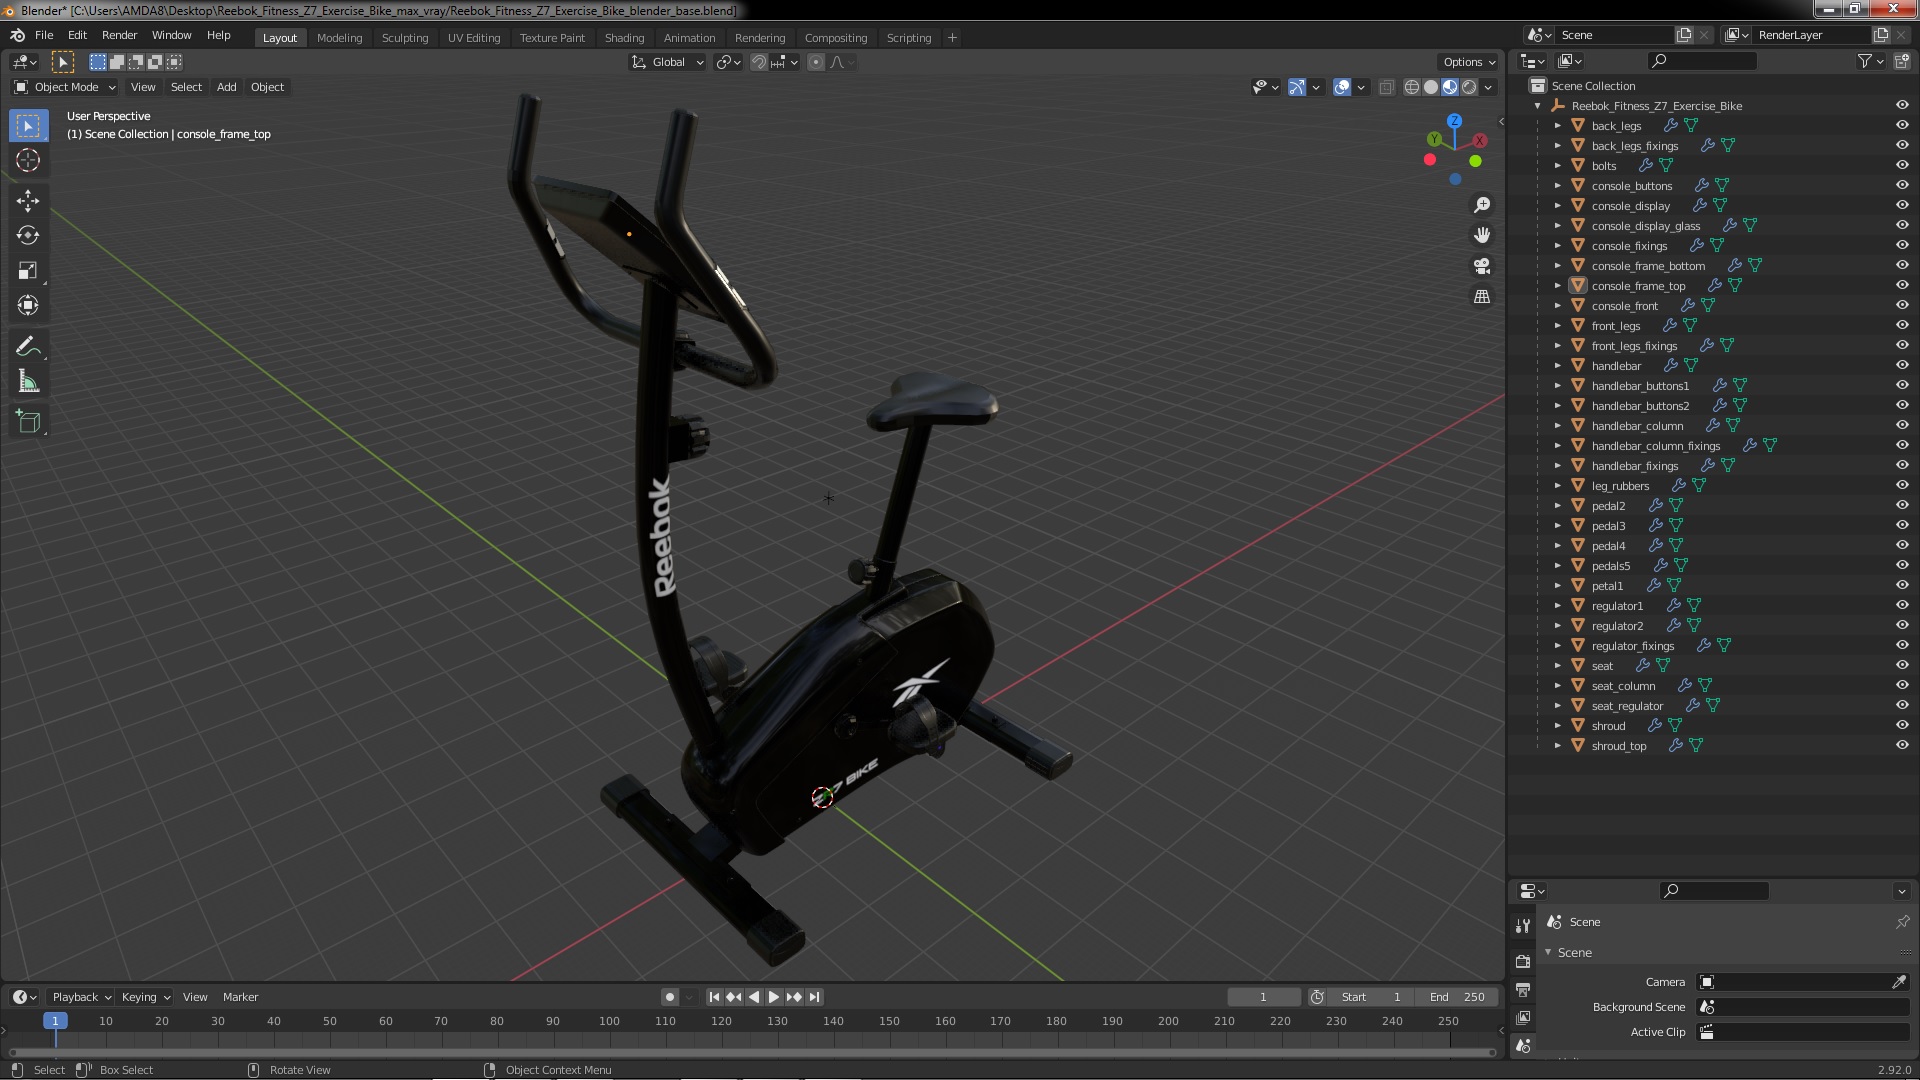Toggle proportional editing button
This screenshot has height=1080, width=1920.
coord(816,62)
